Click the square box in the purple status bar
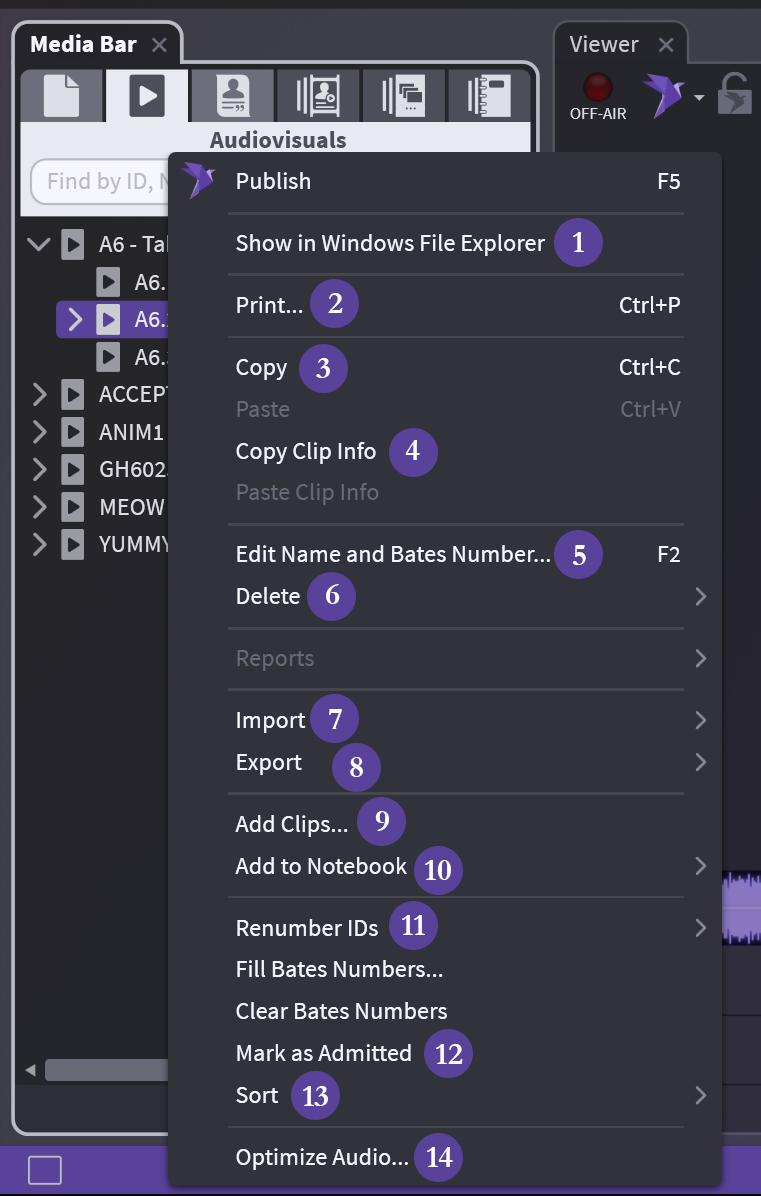Screen dimensions: 761x1196 pyautogui.click(x=45, y=1169)
